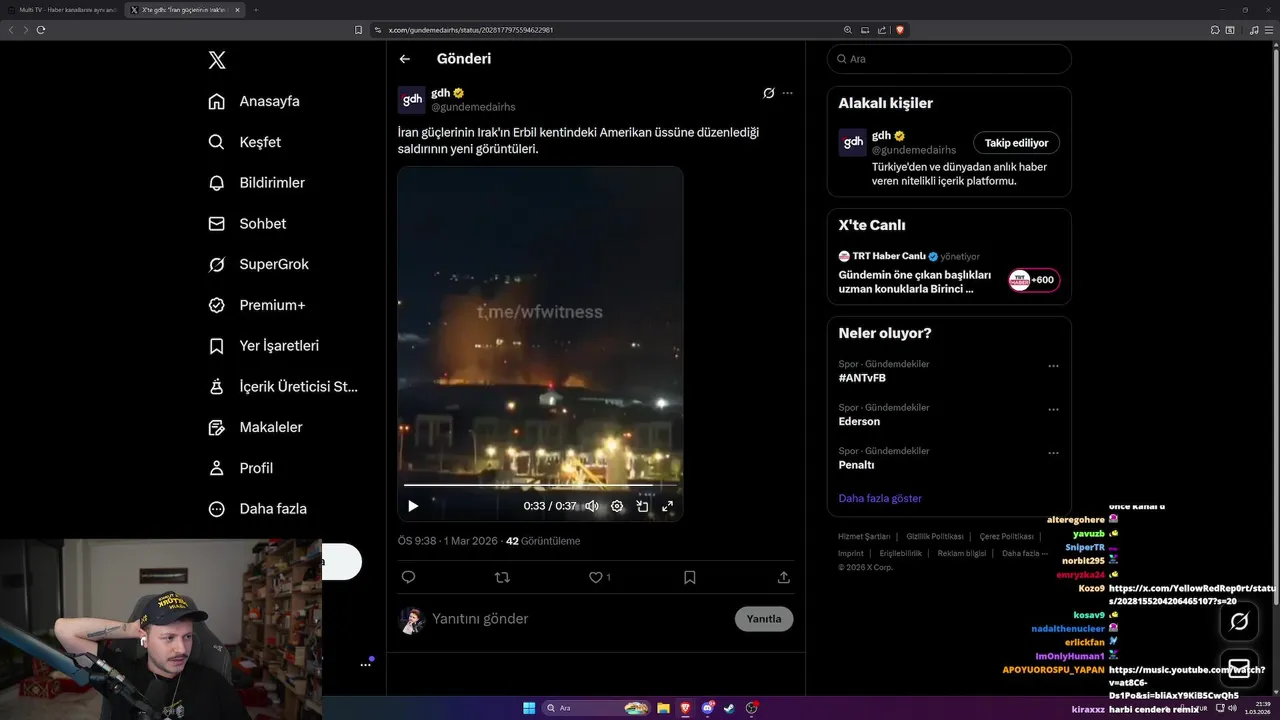
Task: Click the Yer İşaretleri bookmark icon
Action: click(216, 346)
